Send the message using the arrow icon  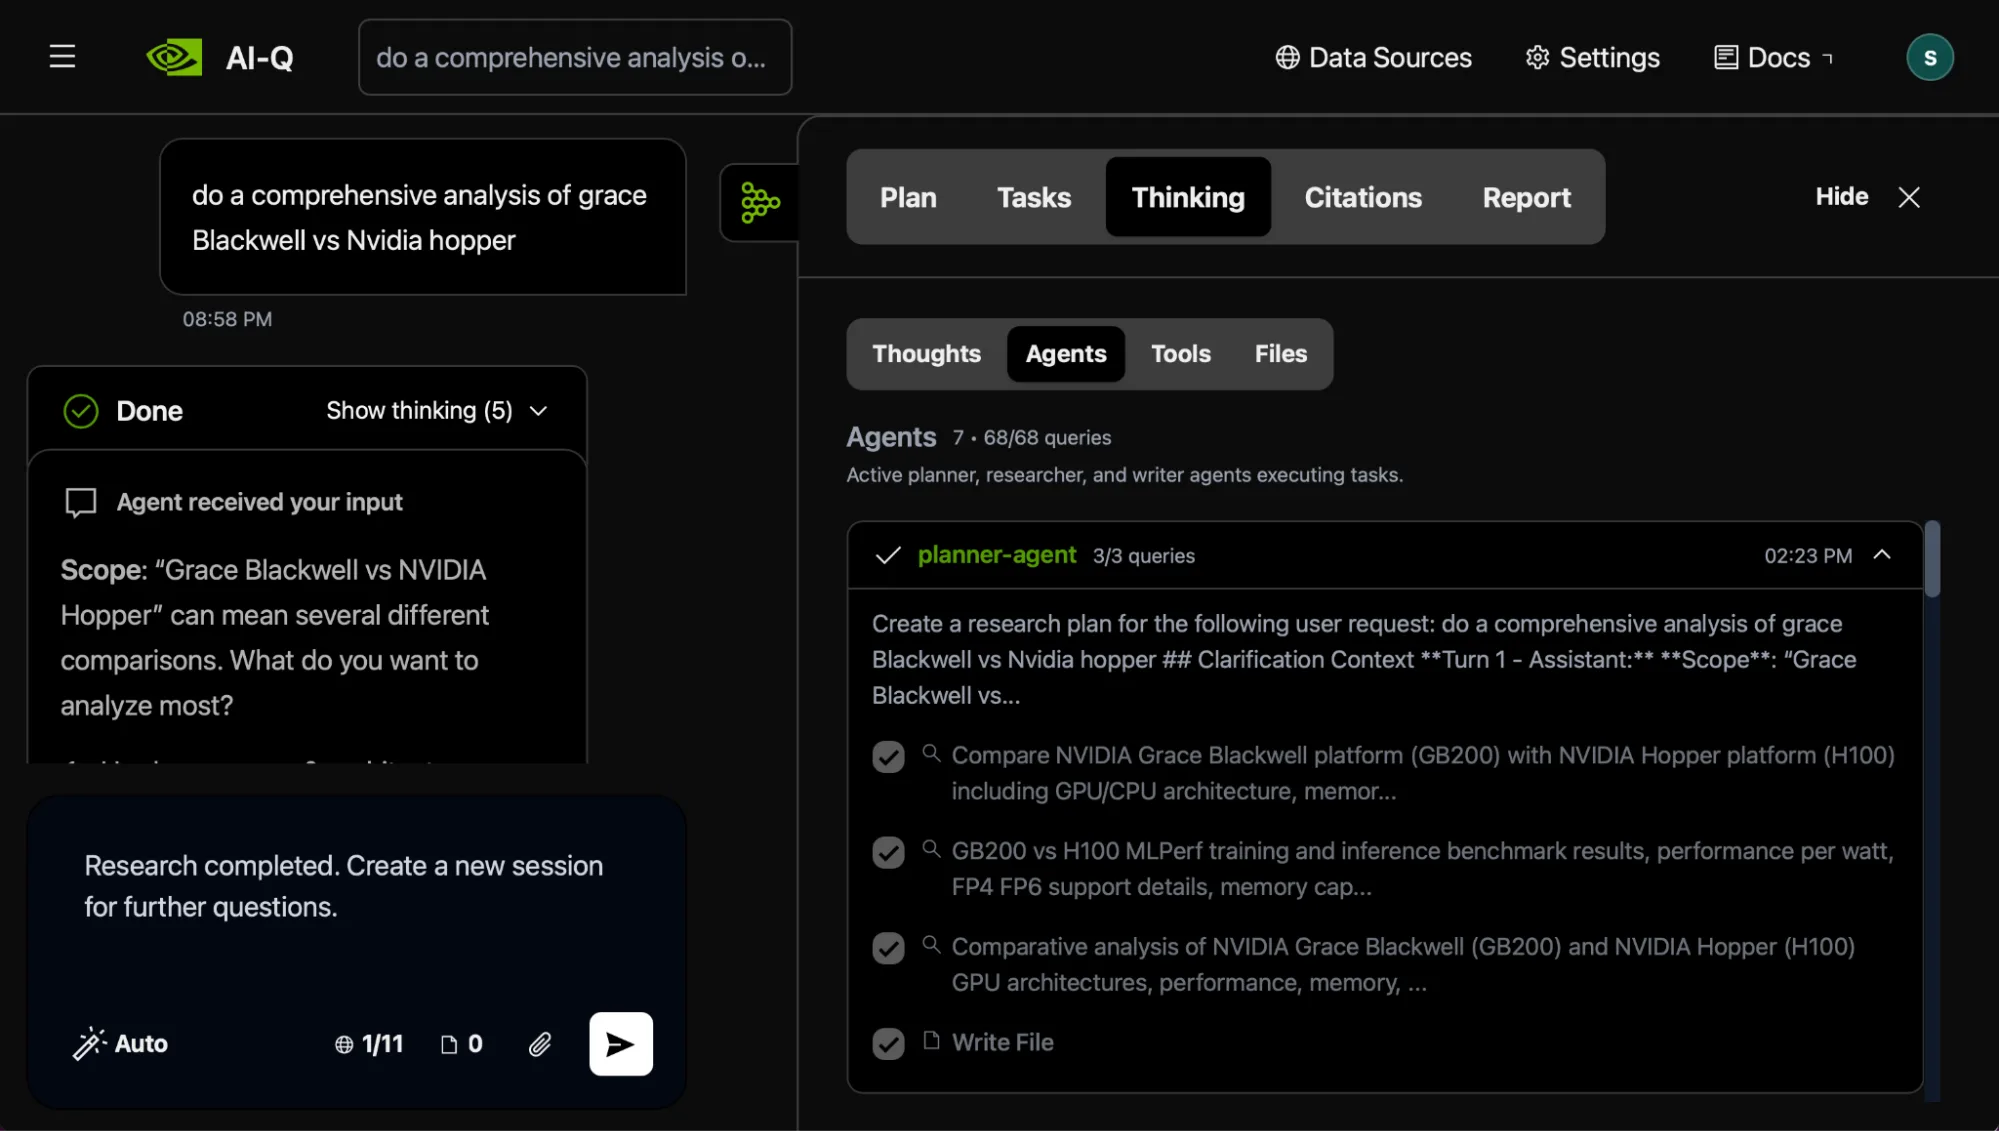point(620,1044)
